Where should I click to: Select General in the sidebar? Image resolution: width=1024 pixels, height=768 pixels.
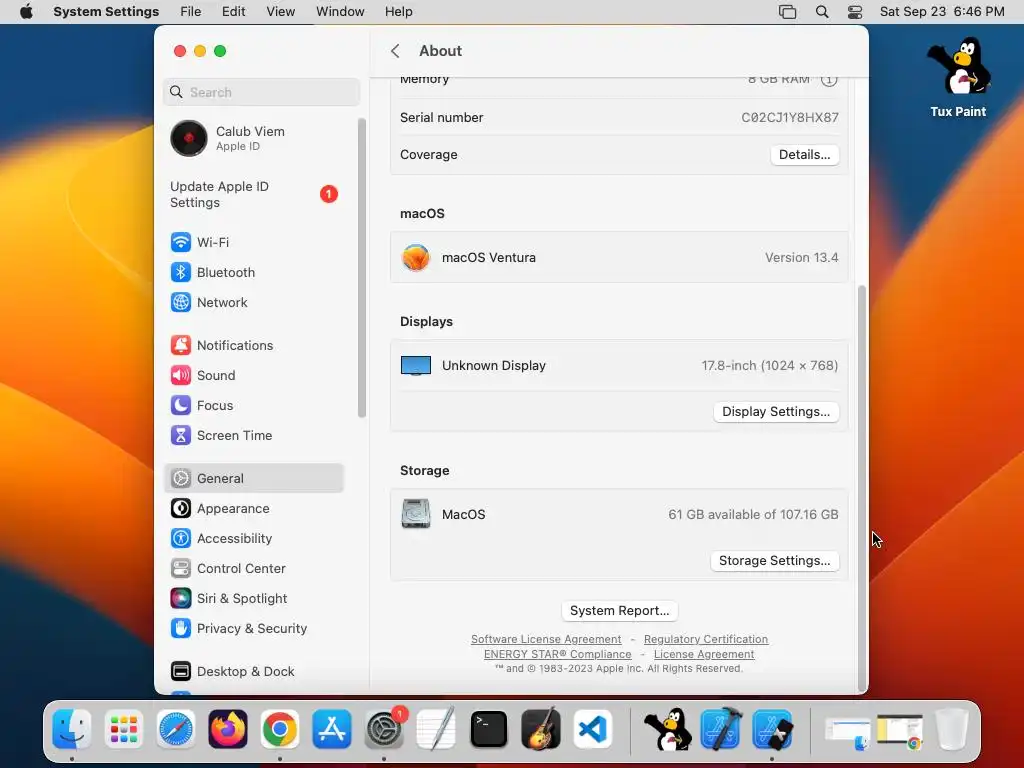[253, 479]
